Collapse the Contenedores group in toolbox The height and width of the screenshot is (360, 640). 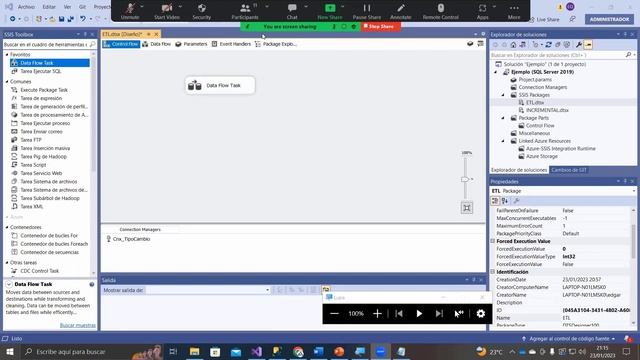pyautogui.click(x=7, y=227)
